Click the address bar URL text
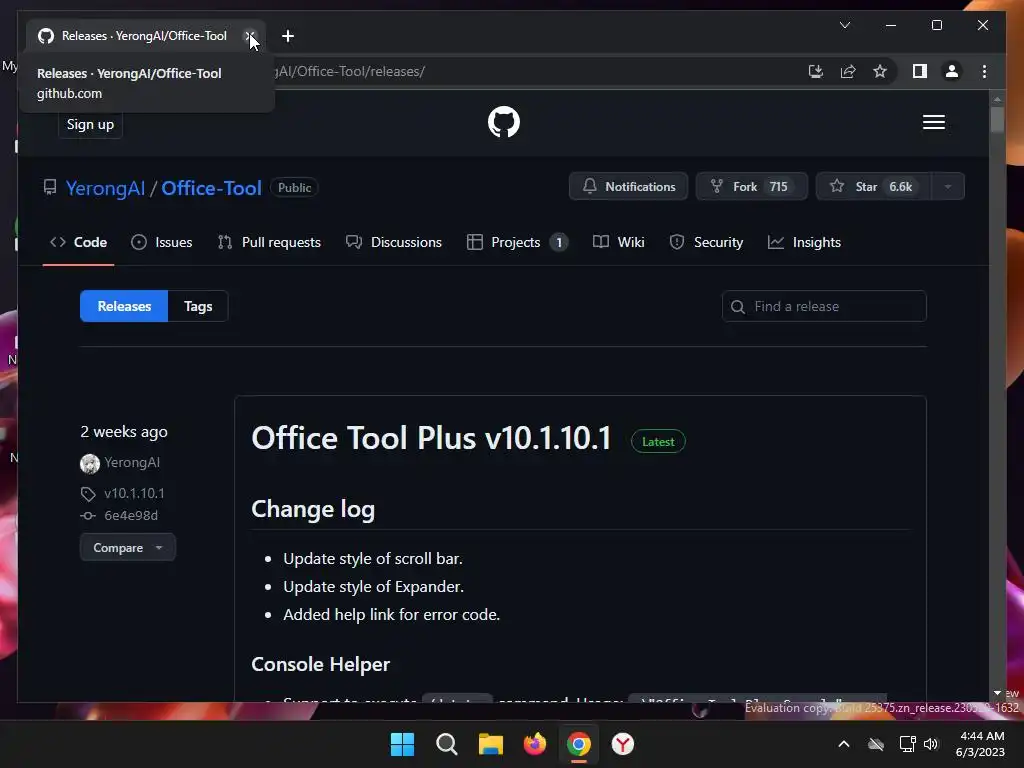1024x768 pixels. pos(350,71)
